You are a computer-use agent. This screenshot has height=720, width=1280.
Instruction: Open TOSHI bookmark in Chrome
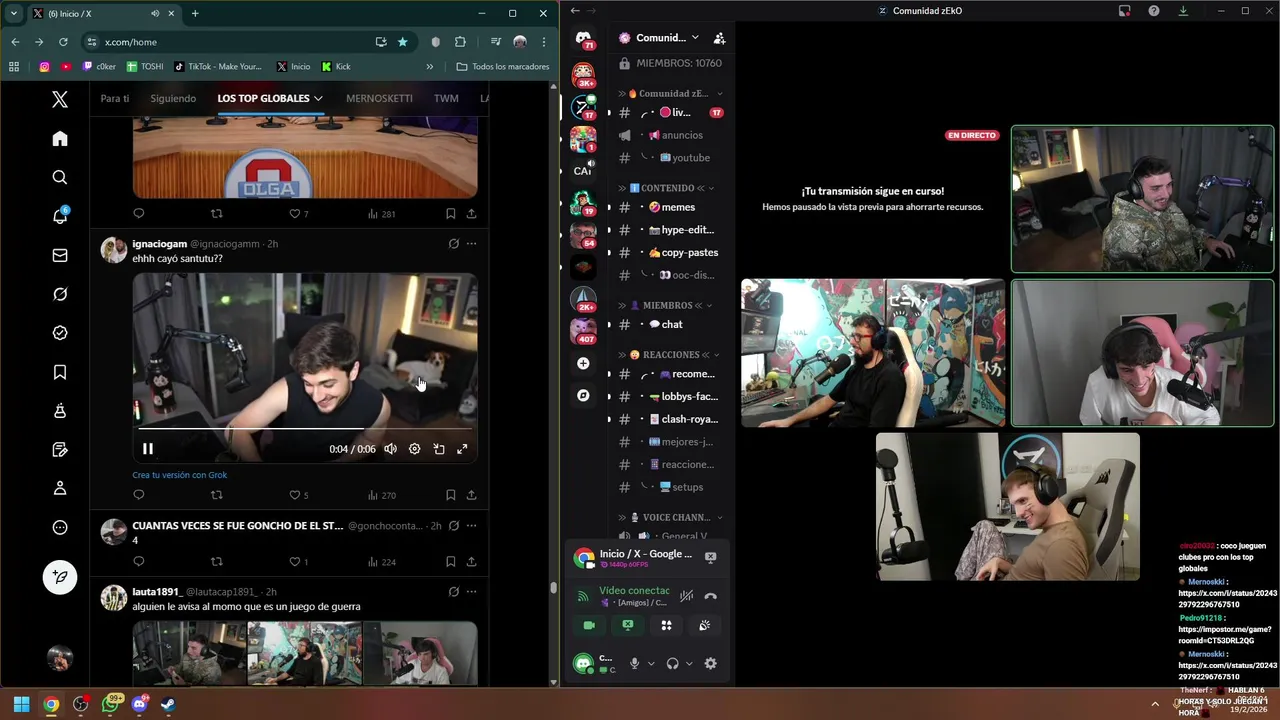tap(145, 67)
